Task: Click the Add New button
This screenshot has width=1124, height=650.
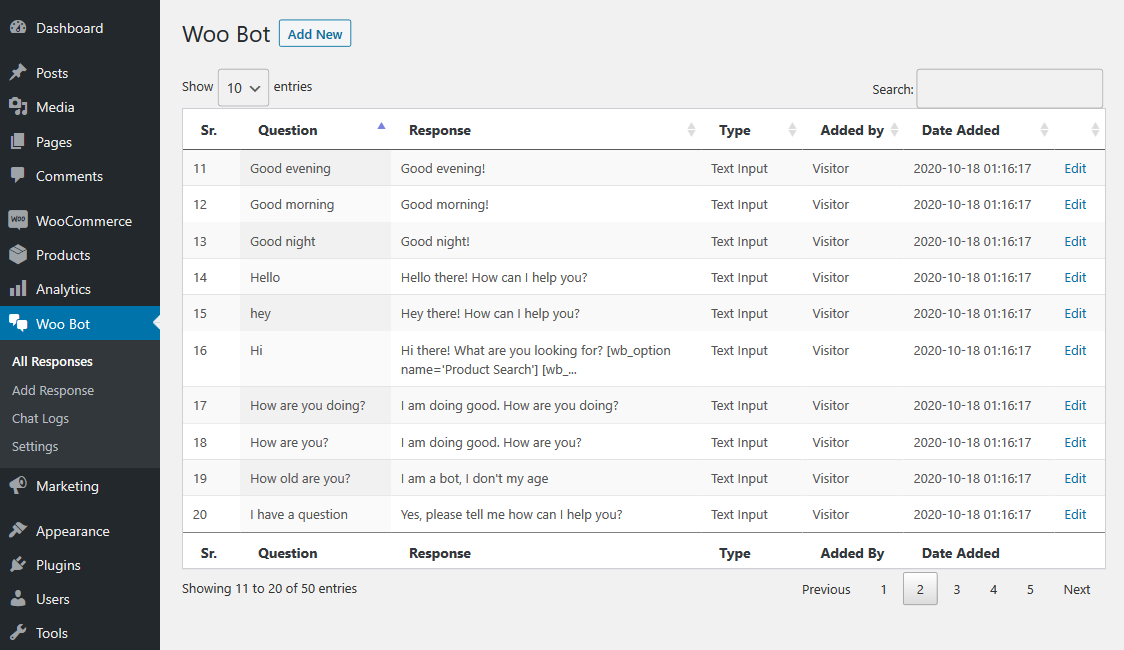Action: 315,34
